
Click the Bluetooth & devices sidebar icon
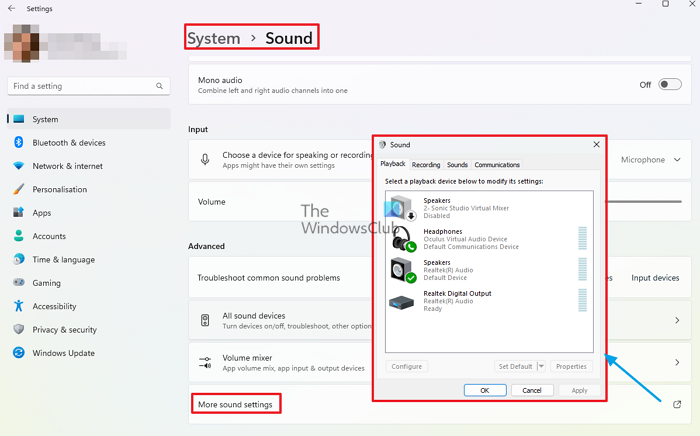tap(18, 143)
